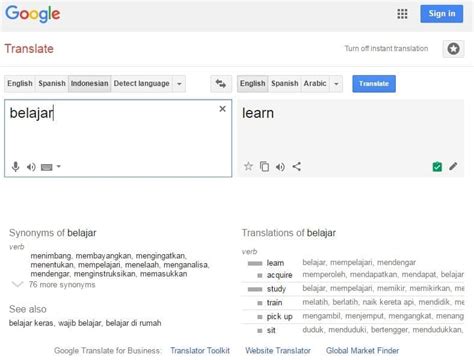This screenshot has width=474, height=360.
Task: Expand input tools dropdown arrow
Action: [59, 166]
